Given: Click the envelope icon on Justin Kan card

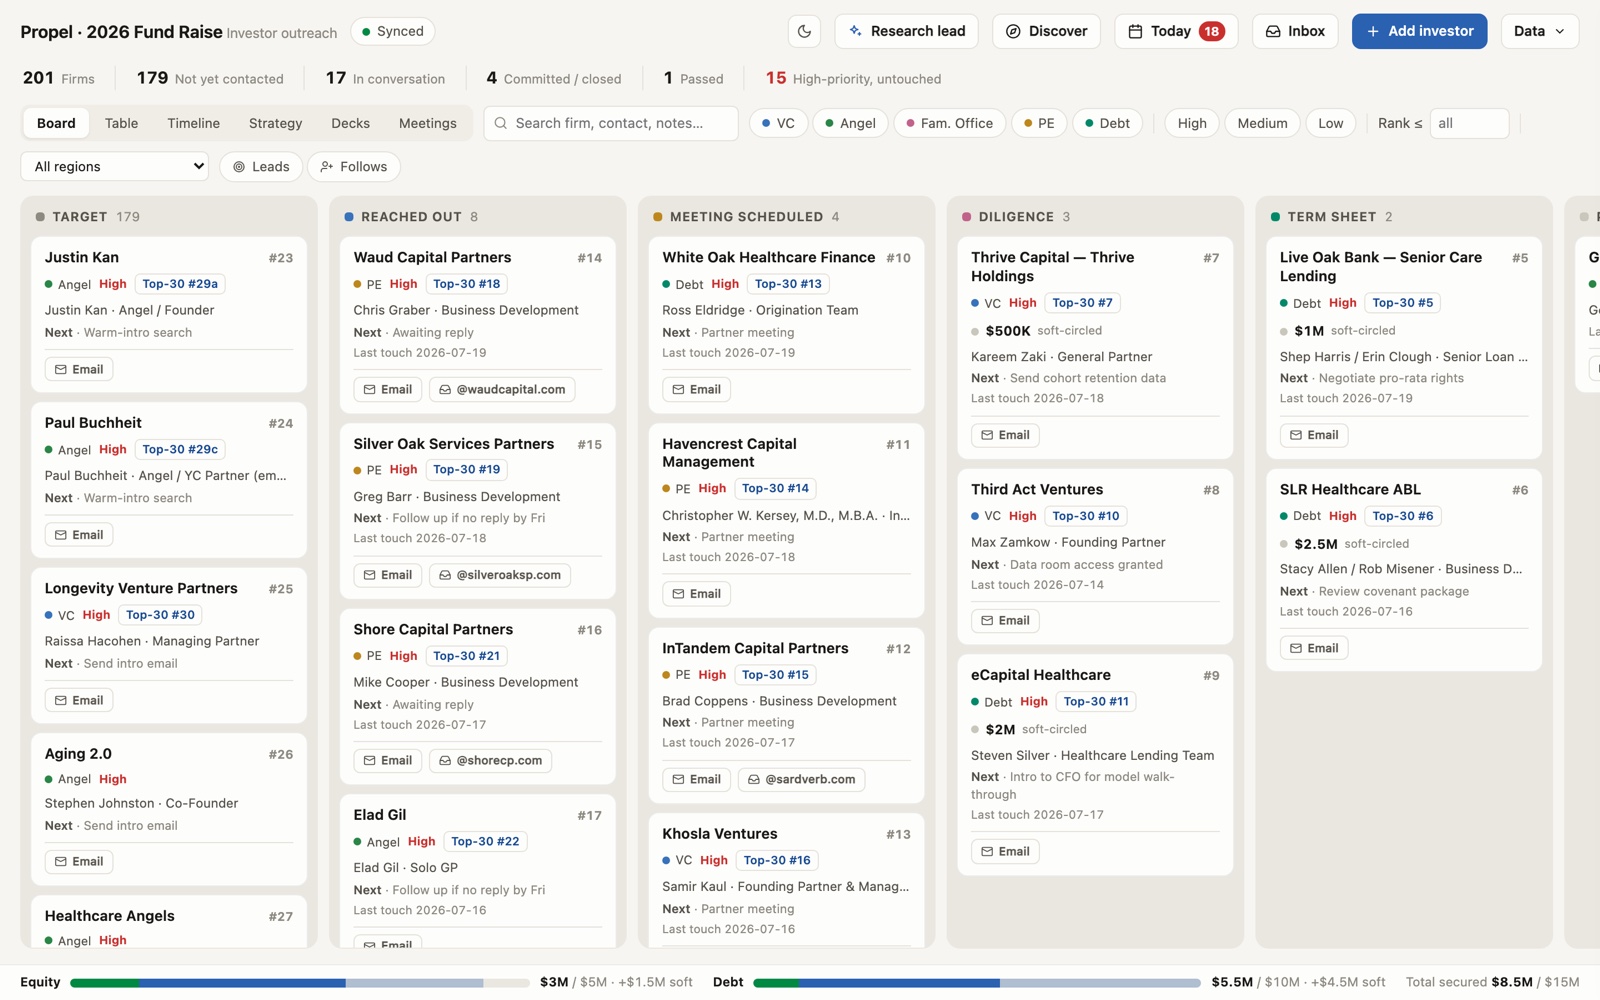Looking at the screenshot, I should [x=61, y=369].
